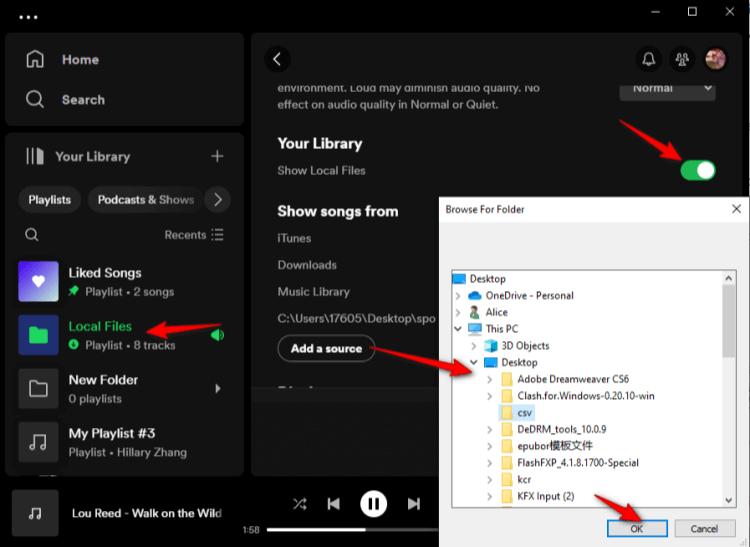Select Downloads source row
This screenshot has height=547, width=750.
[307, 265]
